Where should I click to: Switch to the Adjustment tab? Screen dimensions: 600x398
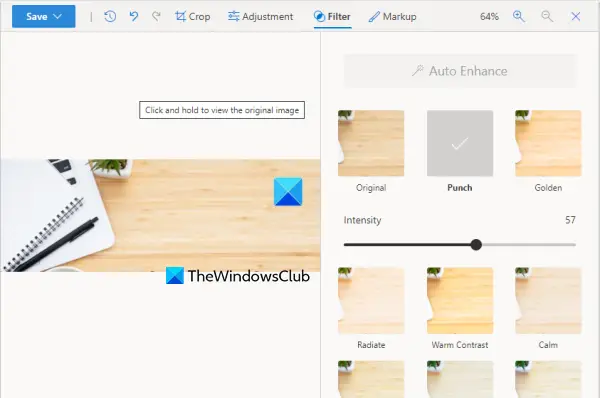(x=260, y=16)
